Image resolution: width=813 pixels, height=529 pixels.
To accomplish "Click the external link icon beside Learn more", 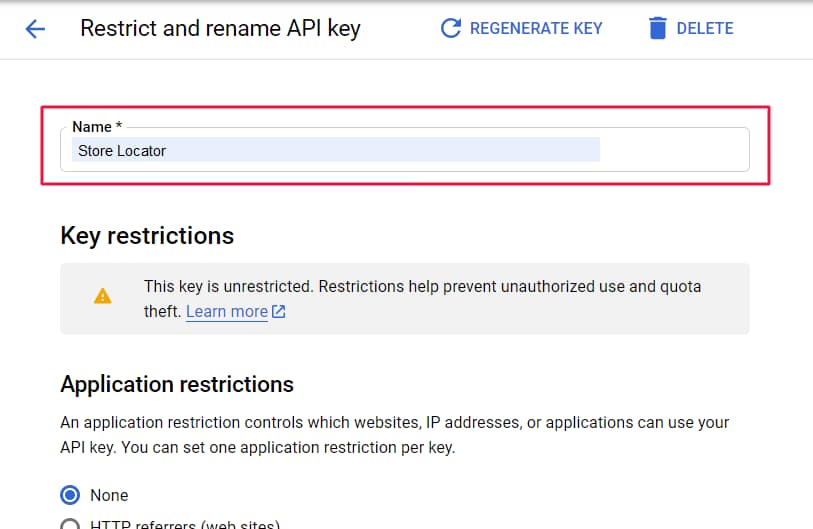I will click(279, 312).
